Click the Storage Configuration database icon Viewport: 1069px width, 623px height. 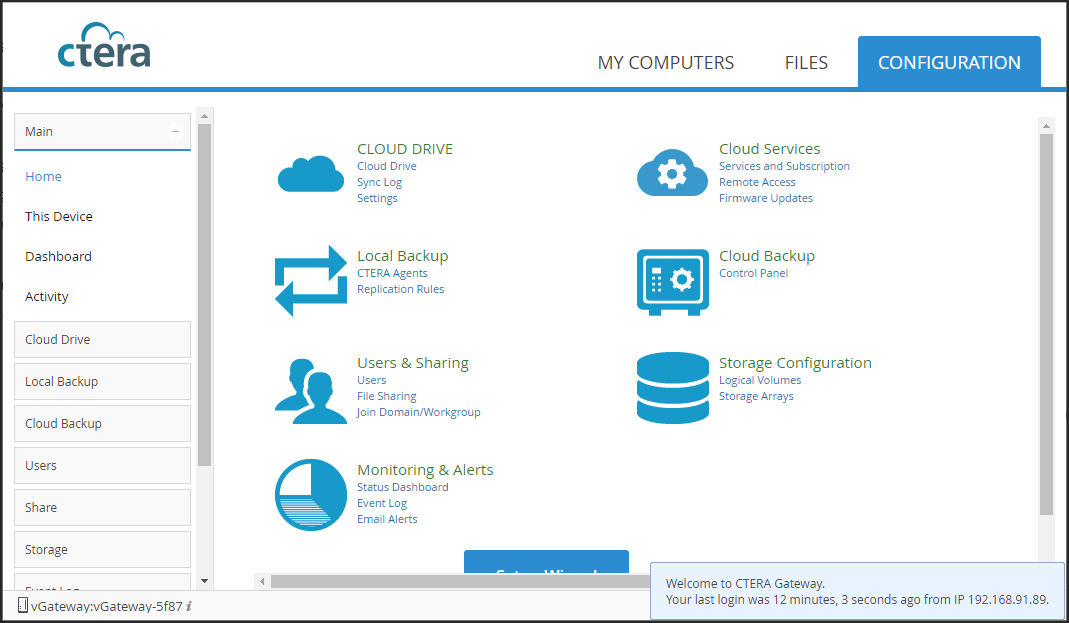[672, 388]
